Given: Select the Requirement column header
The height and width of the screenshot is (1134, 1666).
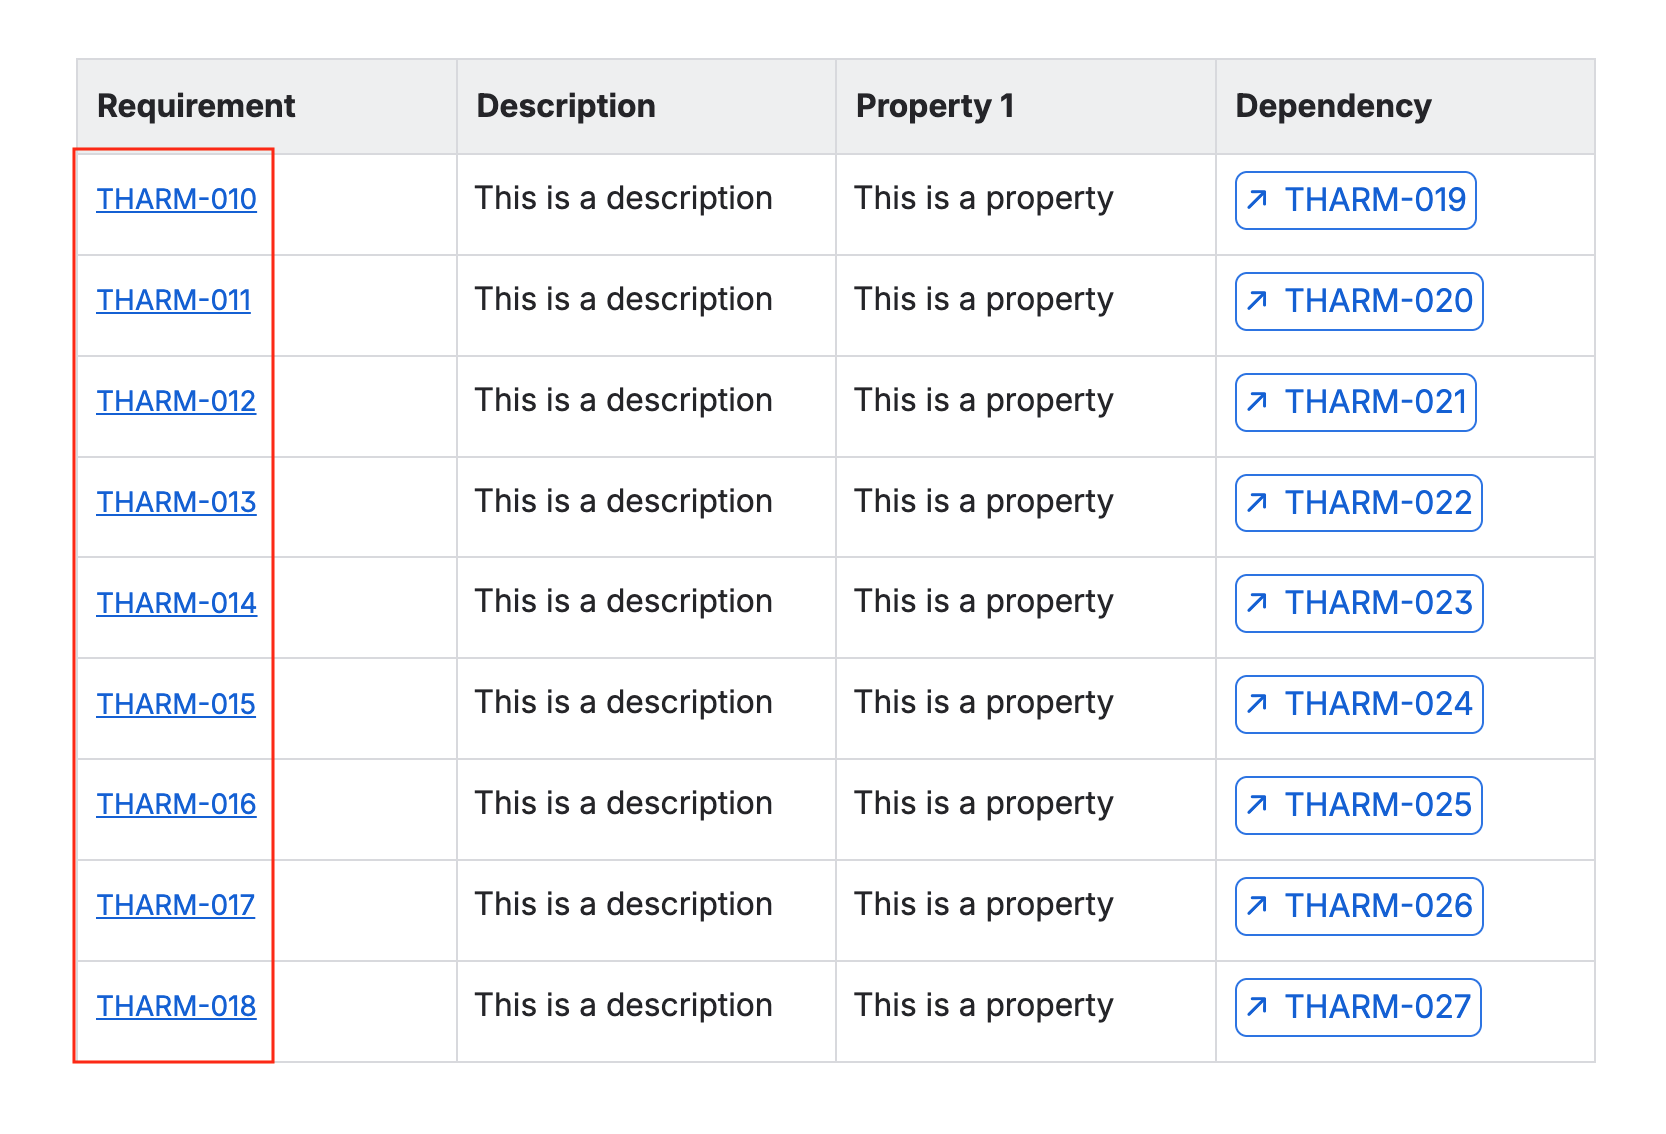Looking at the screenshot, I should [x=196, y=106].
